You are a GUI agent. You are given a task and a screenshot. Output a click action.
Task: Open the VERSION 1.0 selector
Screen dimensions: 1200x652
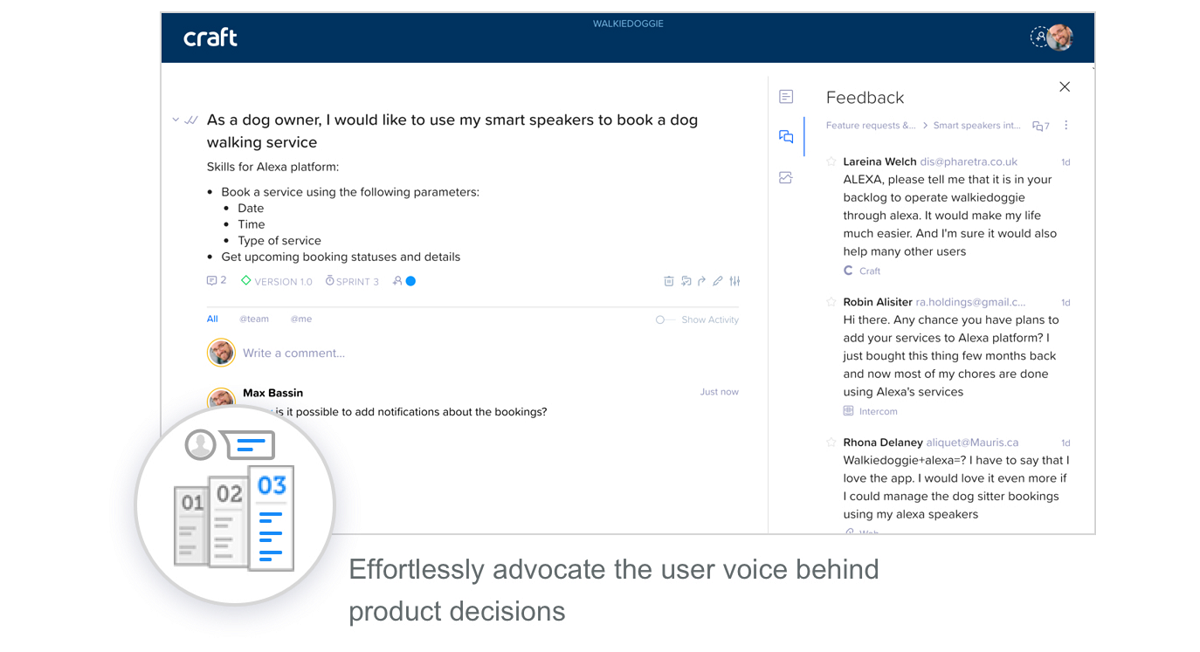tap(277, 282)
